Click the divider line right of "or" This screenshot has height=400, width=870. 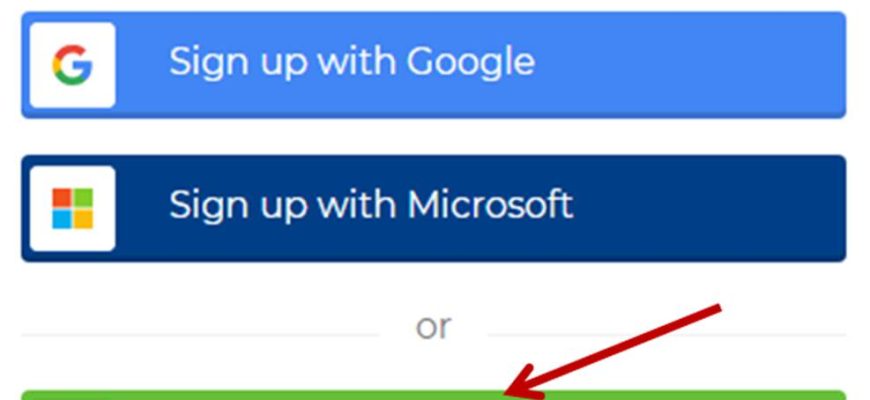click(x=667, y=335)
